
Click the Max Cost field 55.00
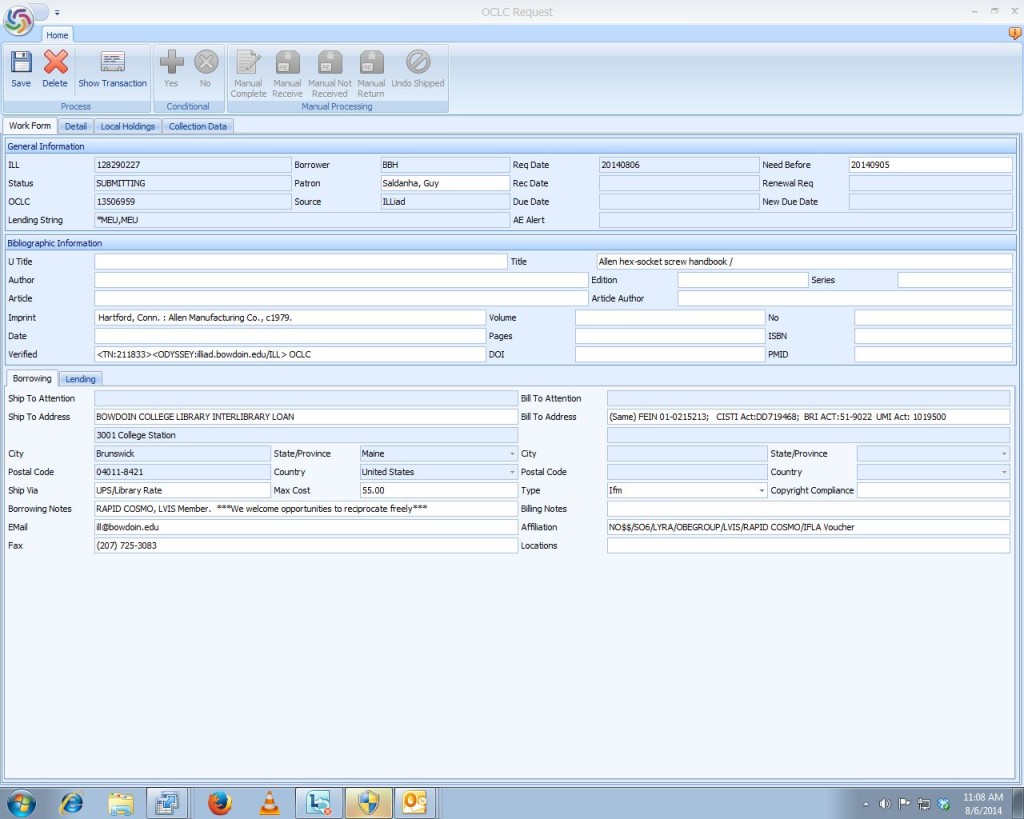pos(438,490)
